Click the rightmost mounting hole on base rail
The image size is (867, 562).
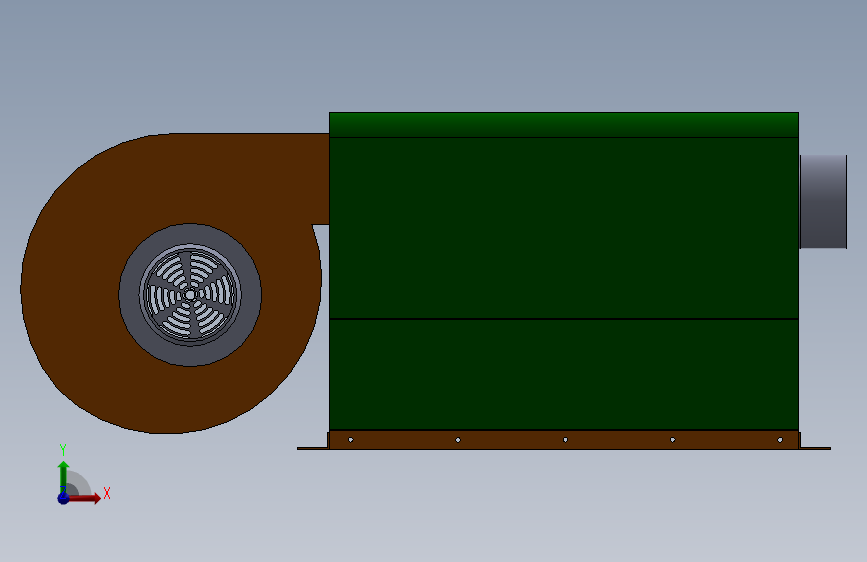click(x=780, y=440)
